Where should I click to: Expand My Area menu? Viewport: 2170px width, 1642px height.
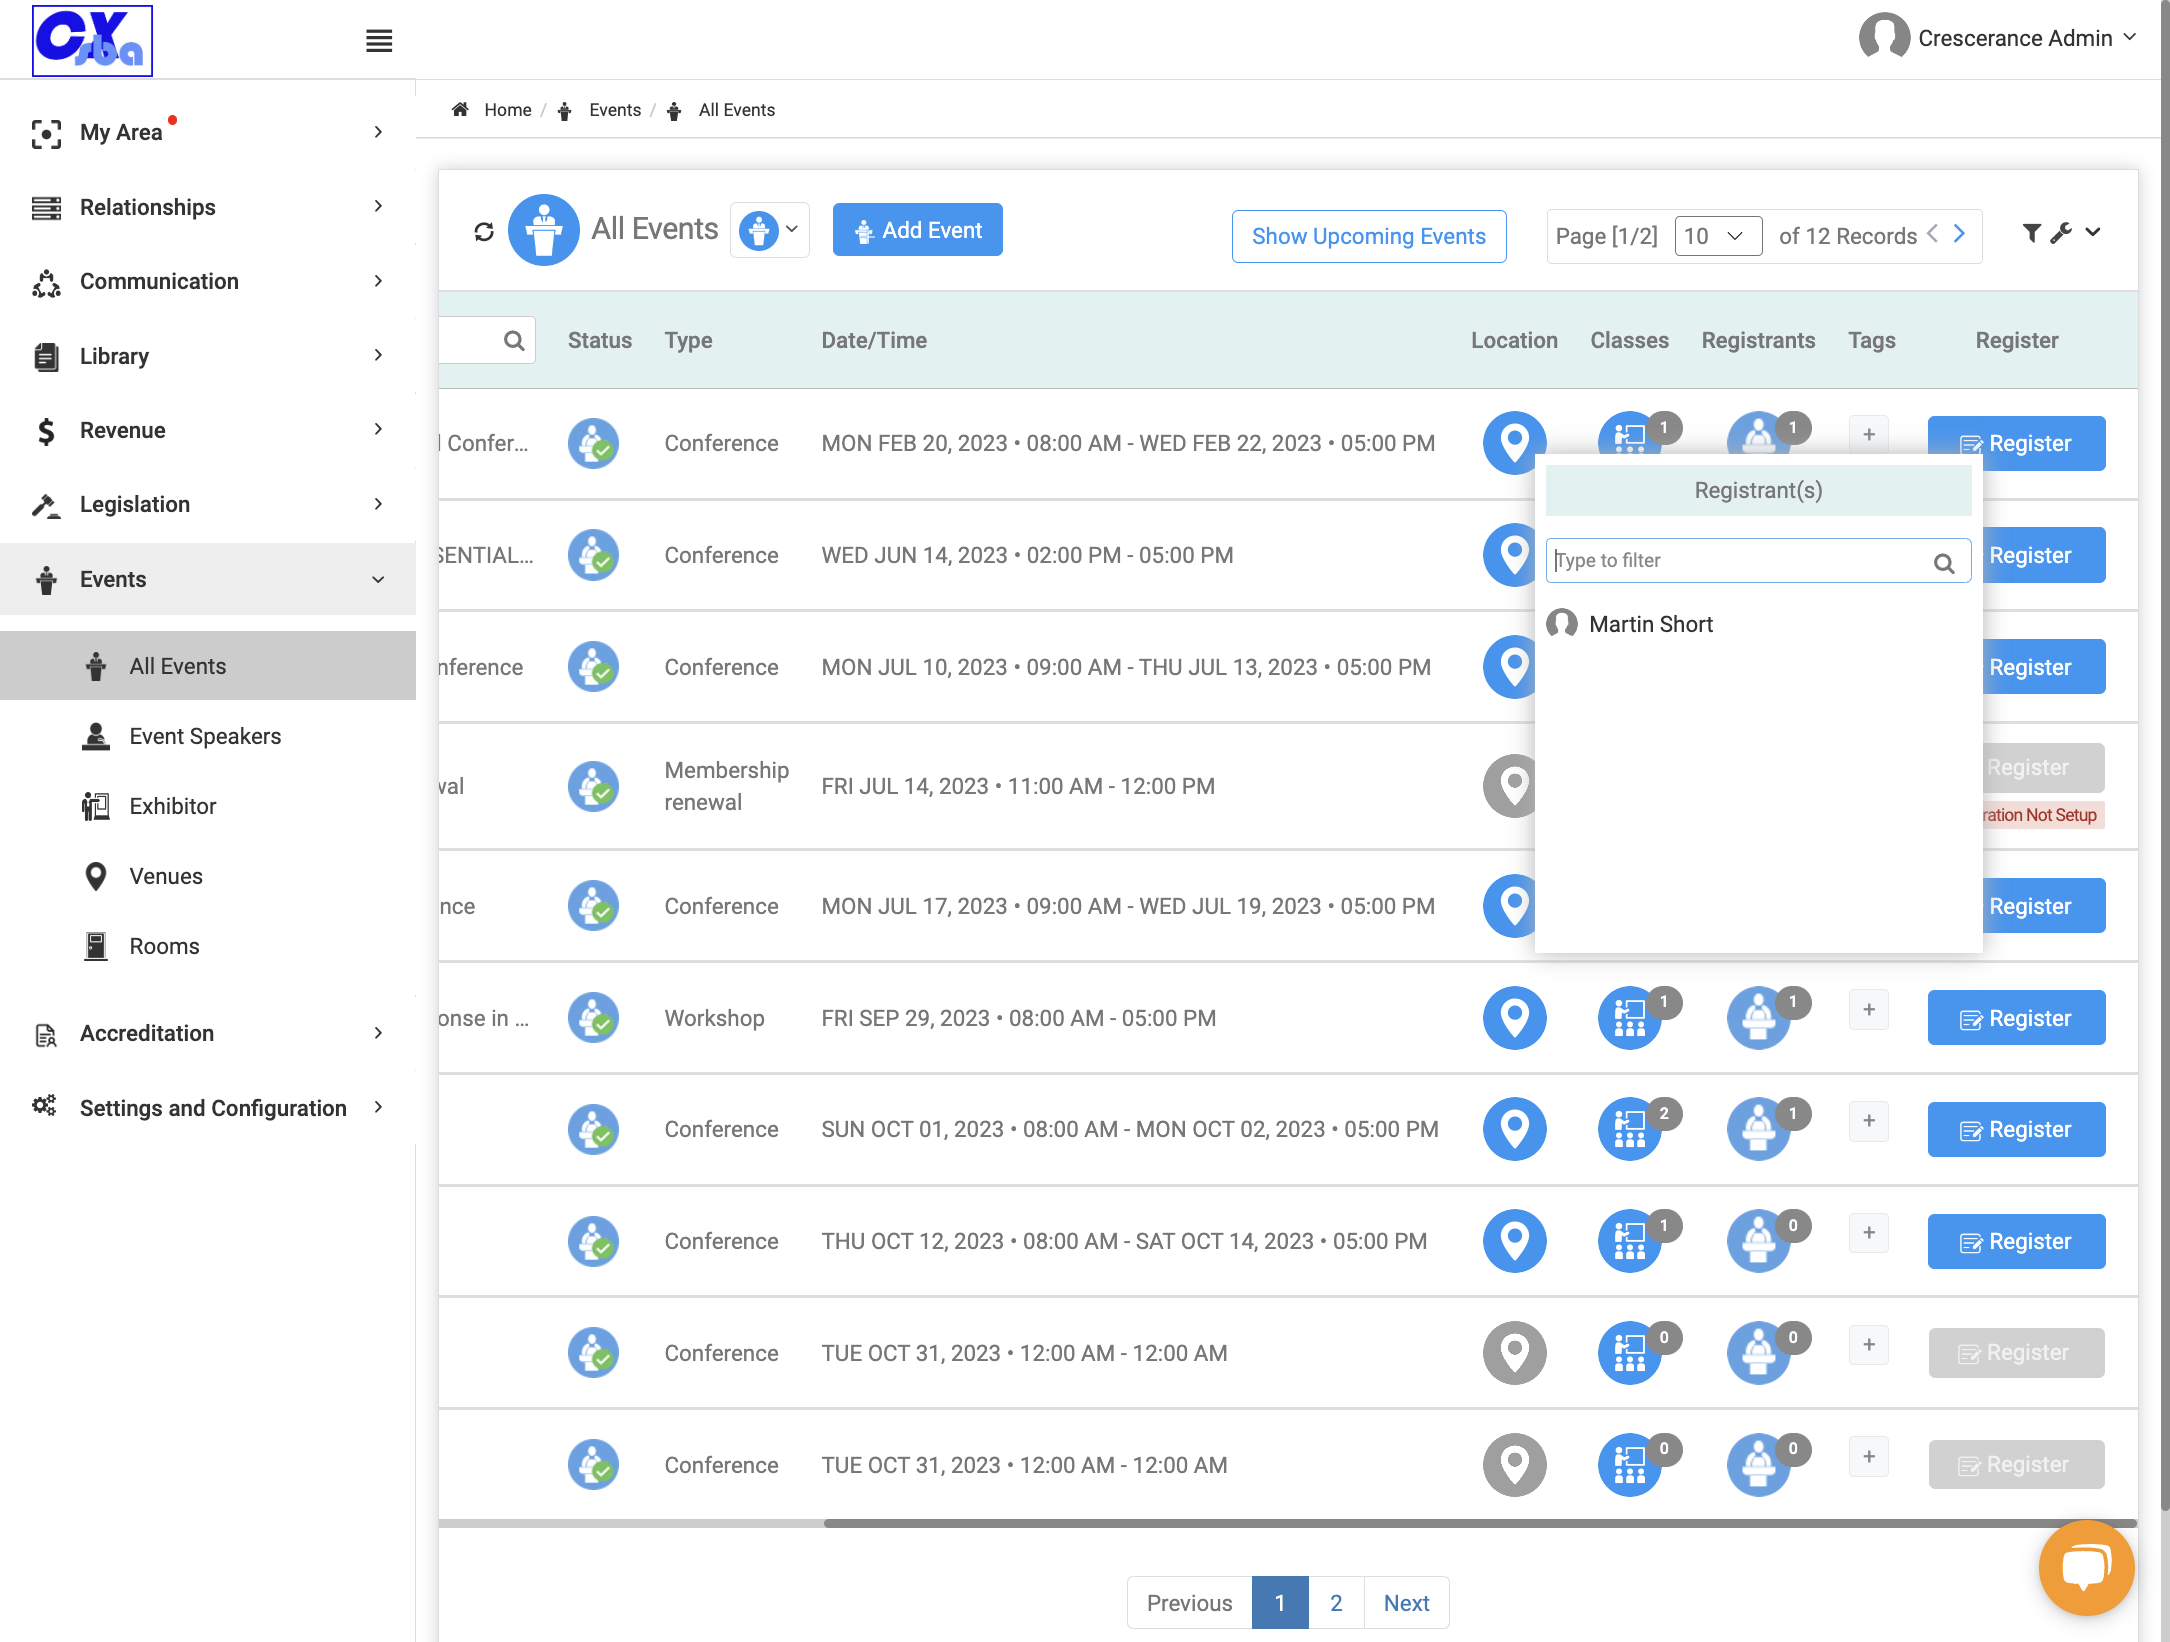click(x=208, y=132)
